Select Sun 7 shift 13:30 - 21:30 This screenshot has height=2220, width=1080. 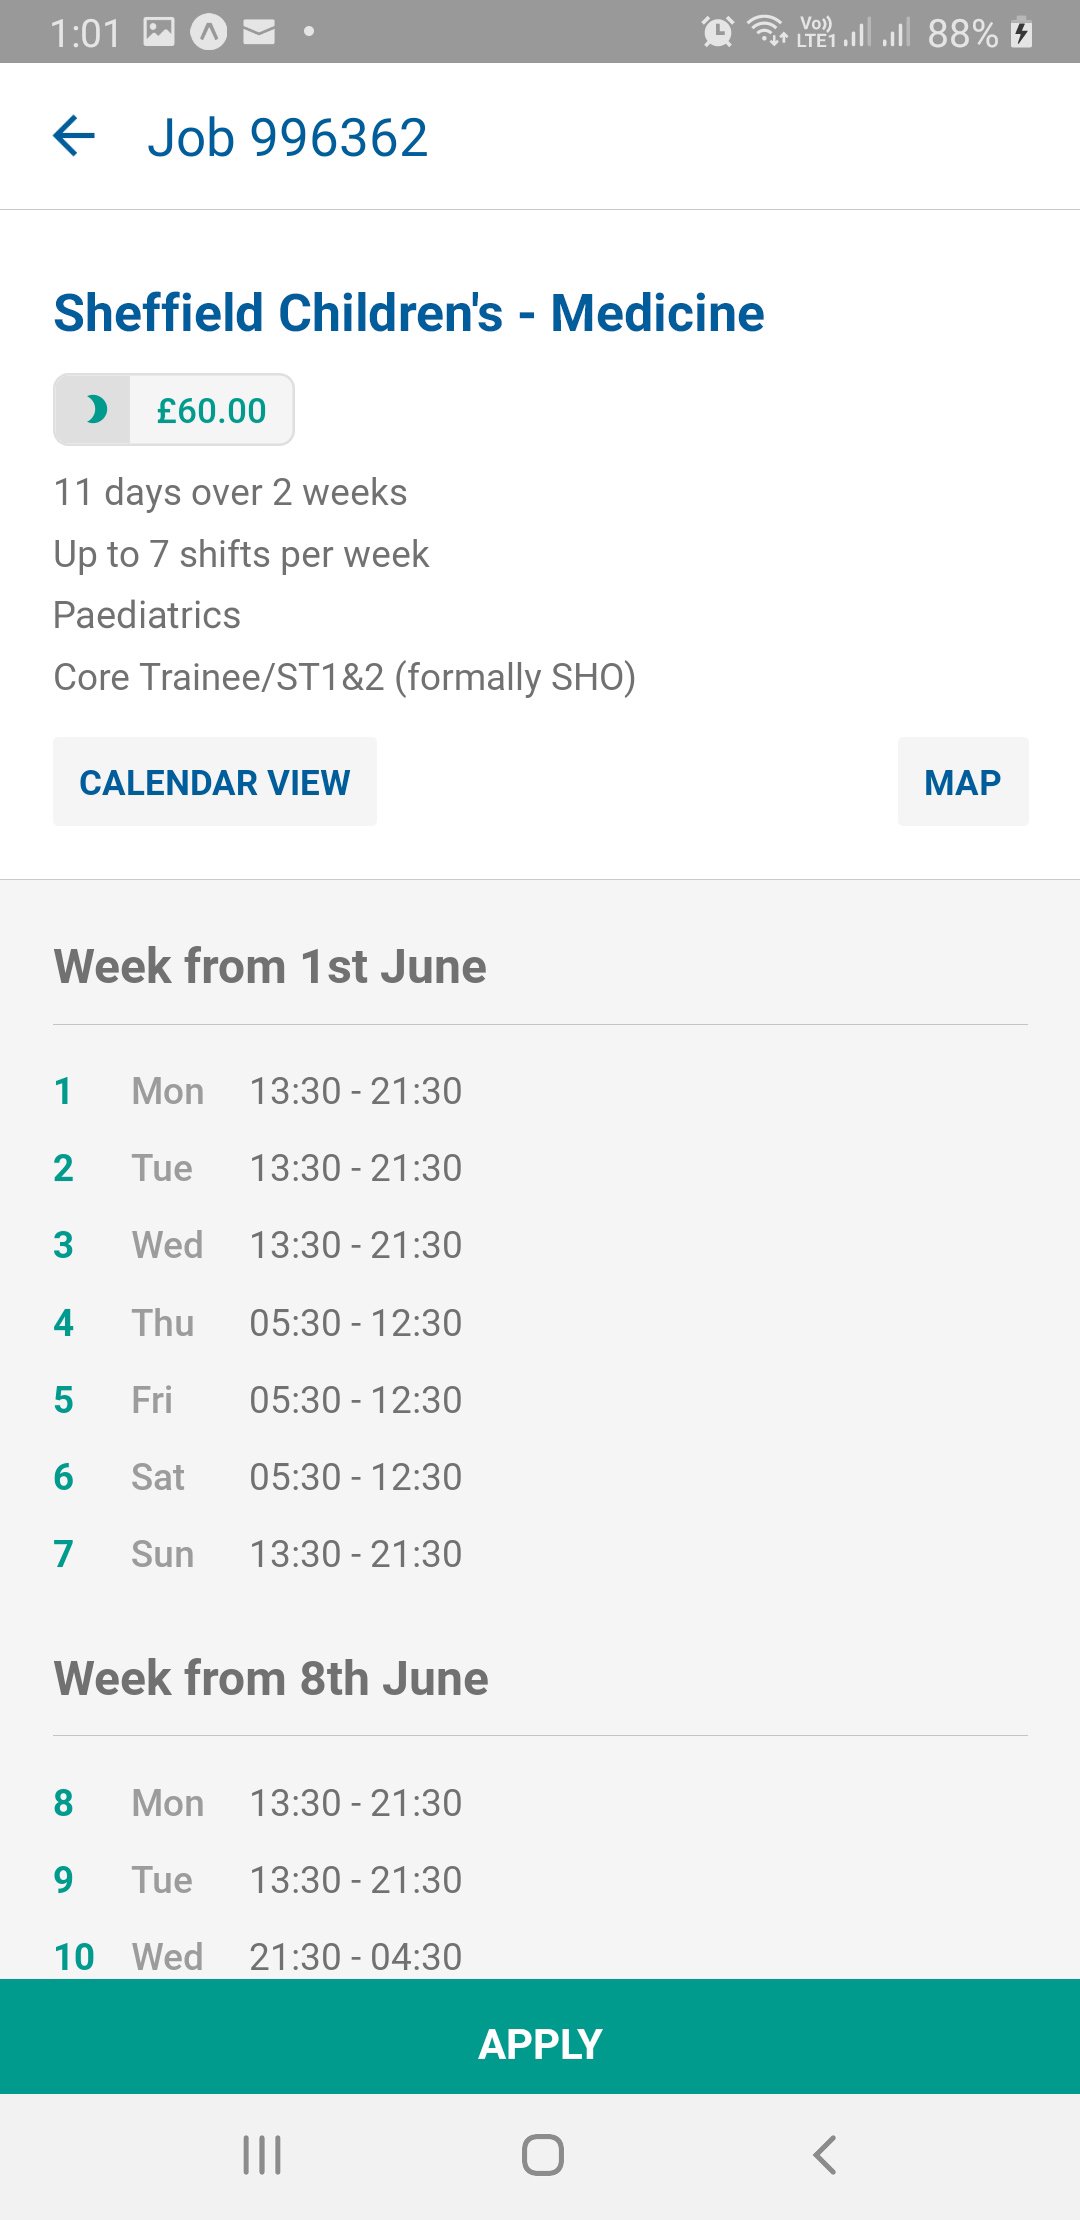point(258,1554)
